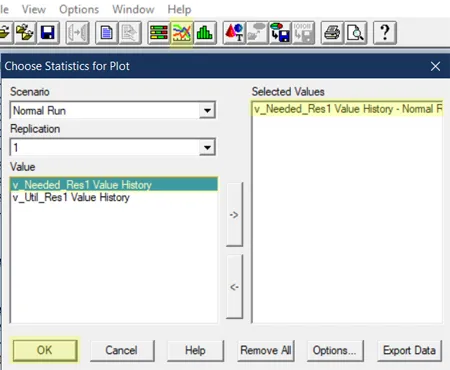Confirm with the OK button
The height and width of the screenshot is (370, 450).
click(45, 350)
